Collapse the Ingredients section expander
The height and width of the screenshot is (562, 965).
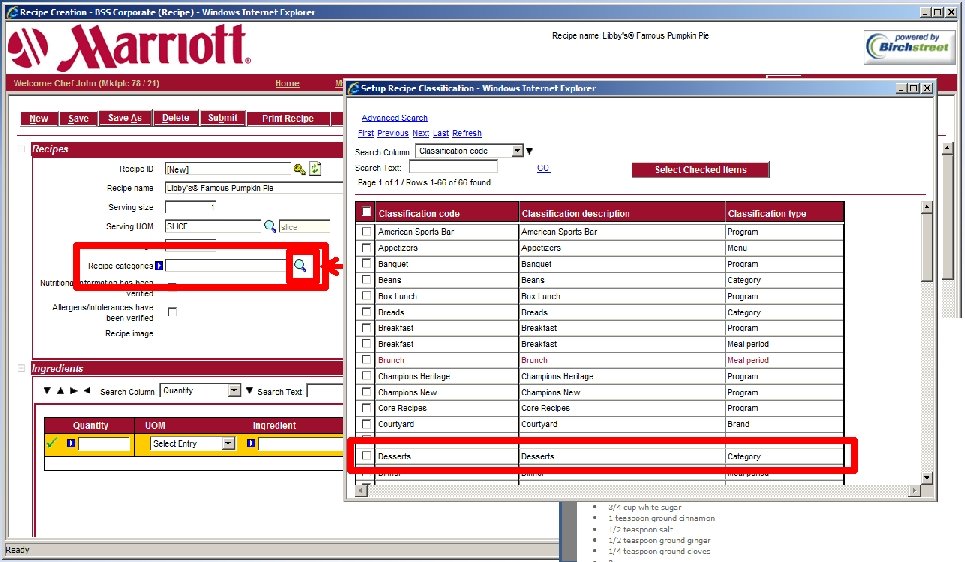coord(22,368)
